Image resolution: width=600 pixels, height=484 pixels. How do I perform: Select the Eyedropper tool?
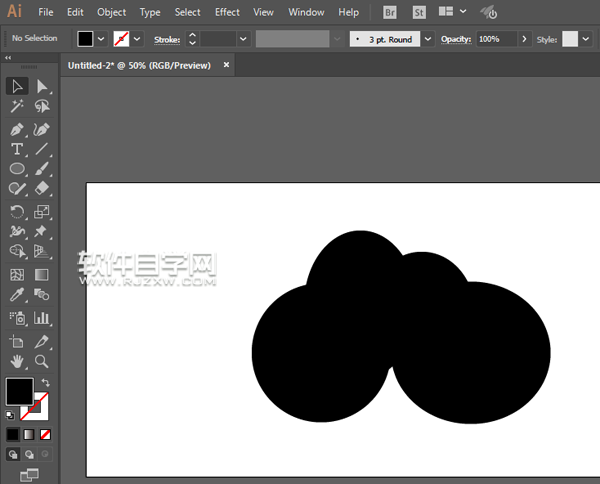[x=18, y=296]
